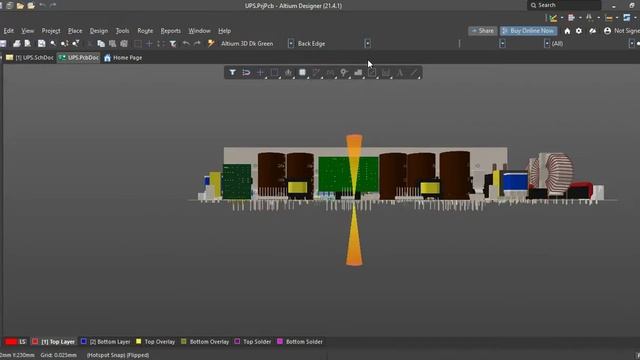Expand the alignment tools dropdown arrow at top right
Image resolution: width=640 pixels, height=360 pixels.
pyautogui.click(x=580, y=18)
